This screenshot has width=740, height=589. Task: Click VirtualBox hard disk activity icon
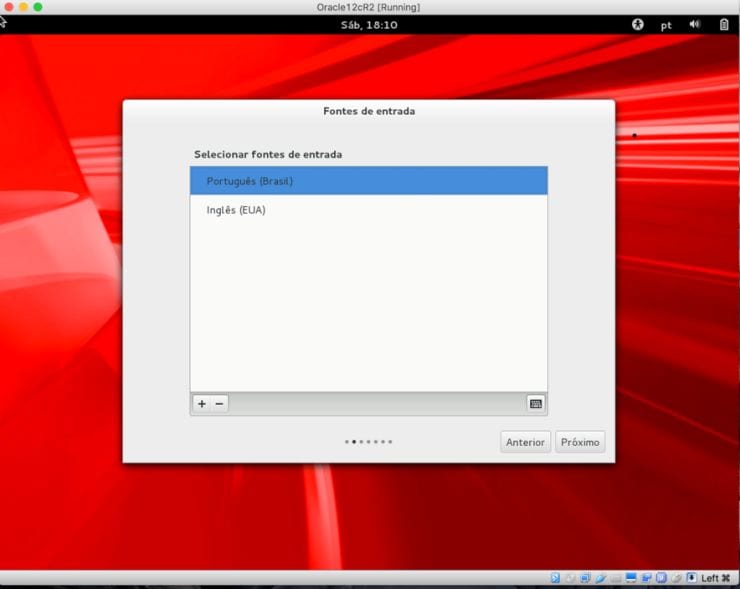pyautogui.click(x=555, y=578)
